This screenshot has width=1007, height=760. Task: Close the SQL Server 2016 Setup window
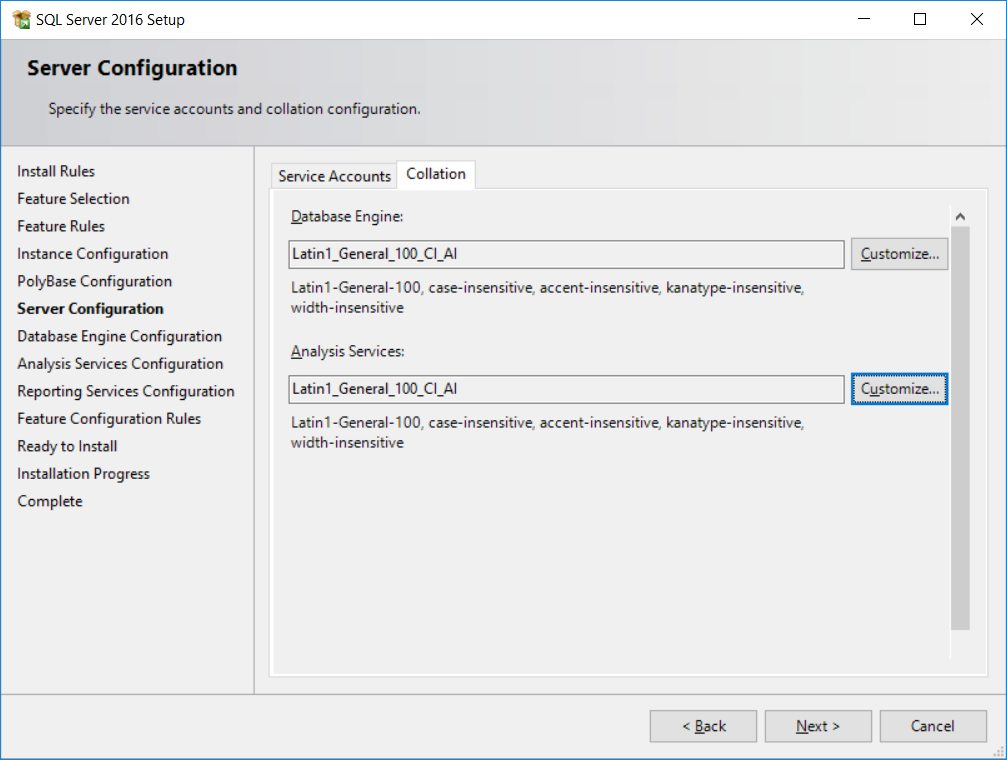click(976, 19)
